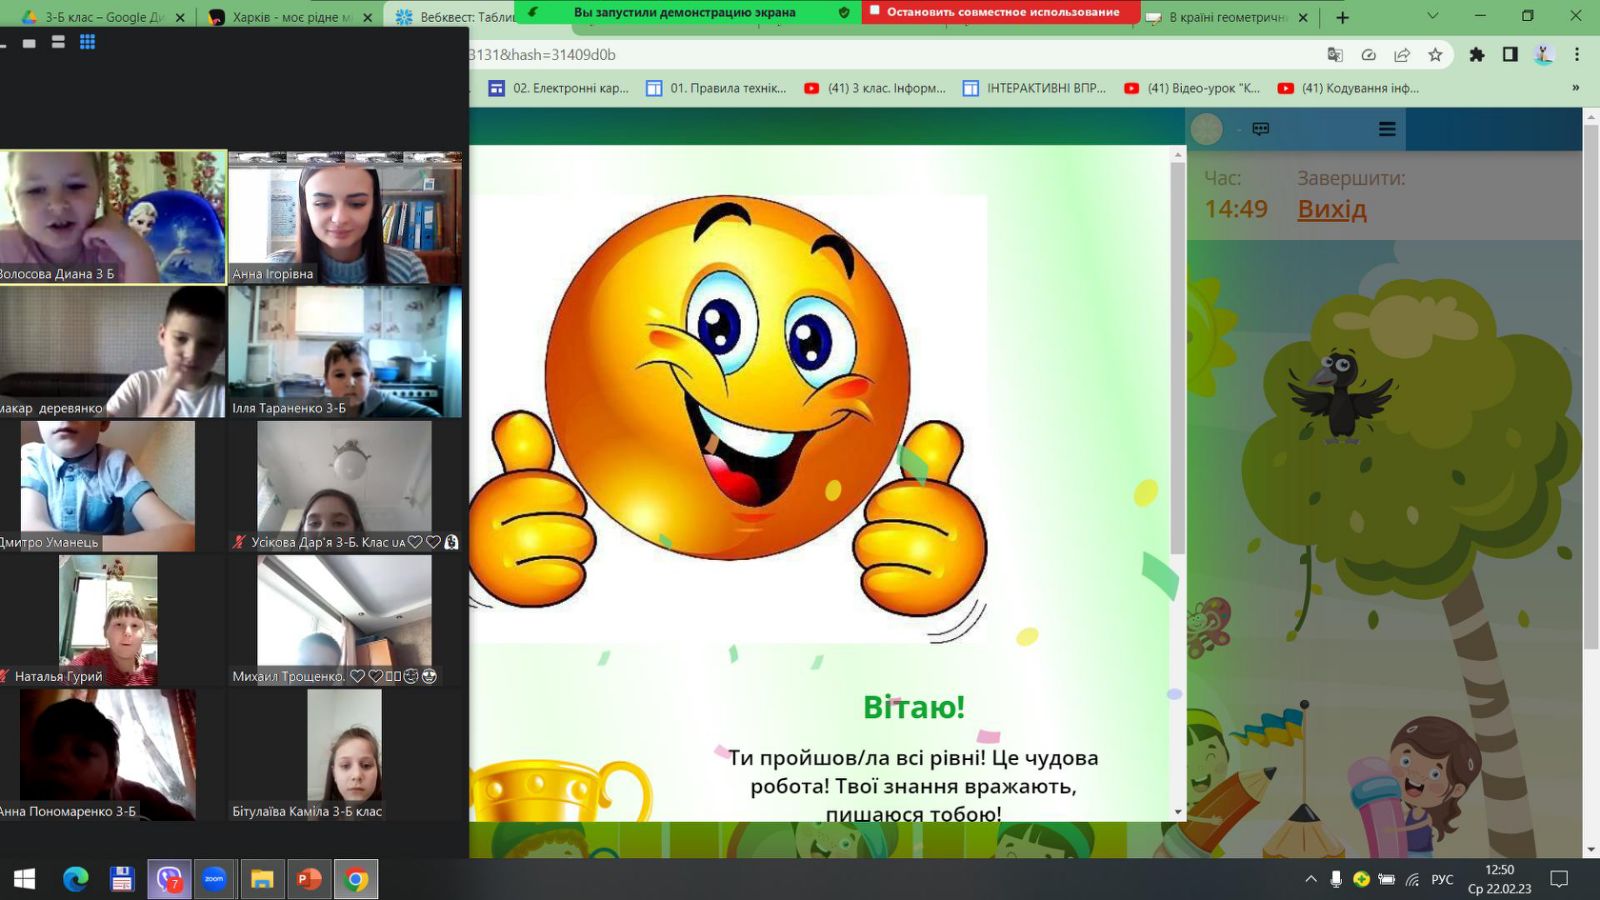Click microphone icon in system tray
This screenshot has width=1600, height=900.
click(x=1336, y=879)
